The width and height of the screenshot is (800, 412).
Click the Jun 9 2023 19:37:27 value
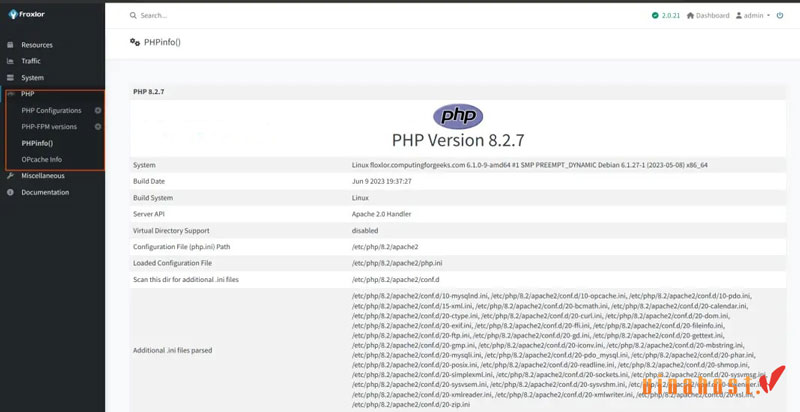tap(382, 182)
